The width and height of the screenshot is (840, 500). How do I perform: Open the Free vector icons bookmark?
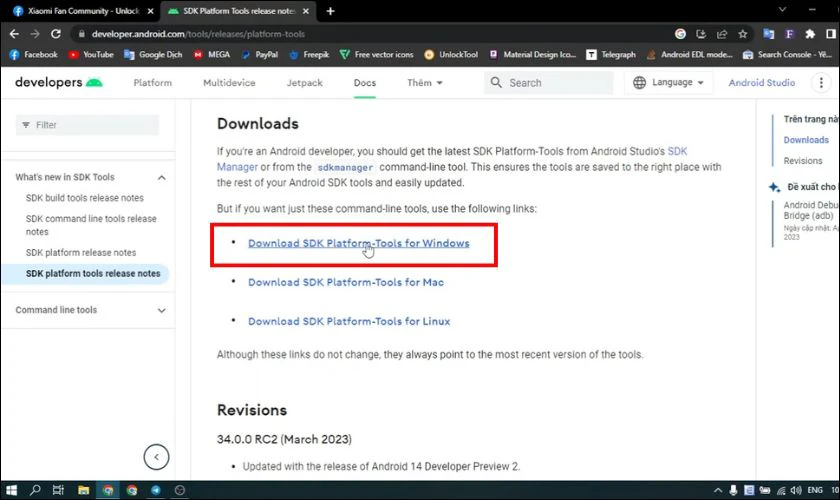pos(377,55)
